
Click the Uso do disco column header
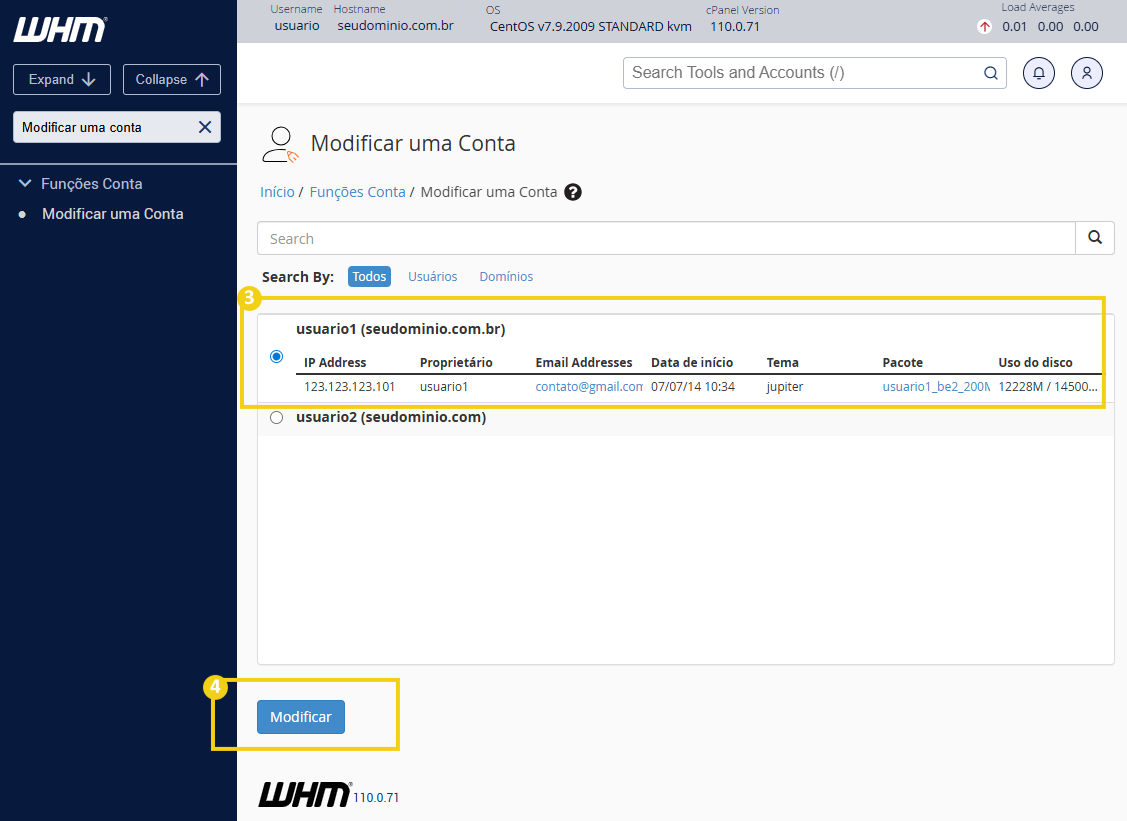point(1035,363)
